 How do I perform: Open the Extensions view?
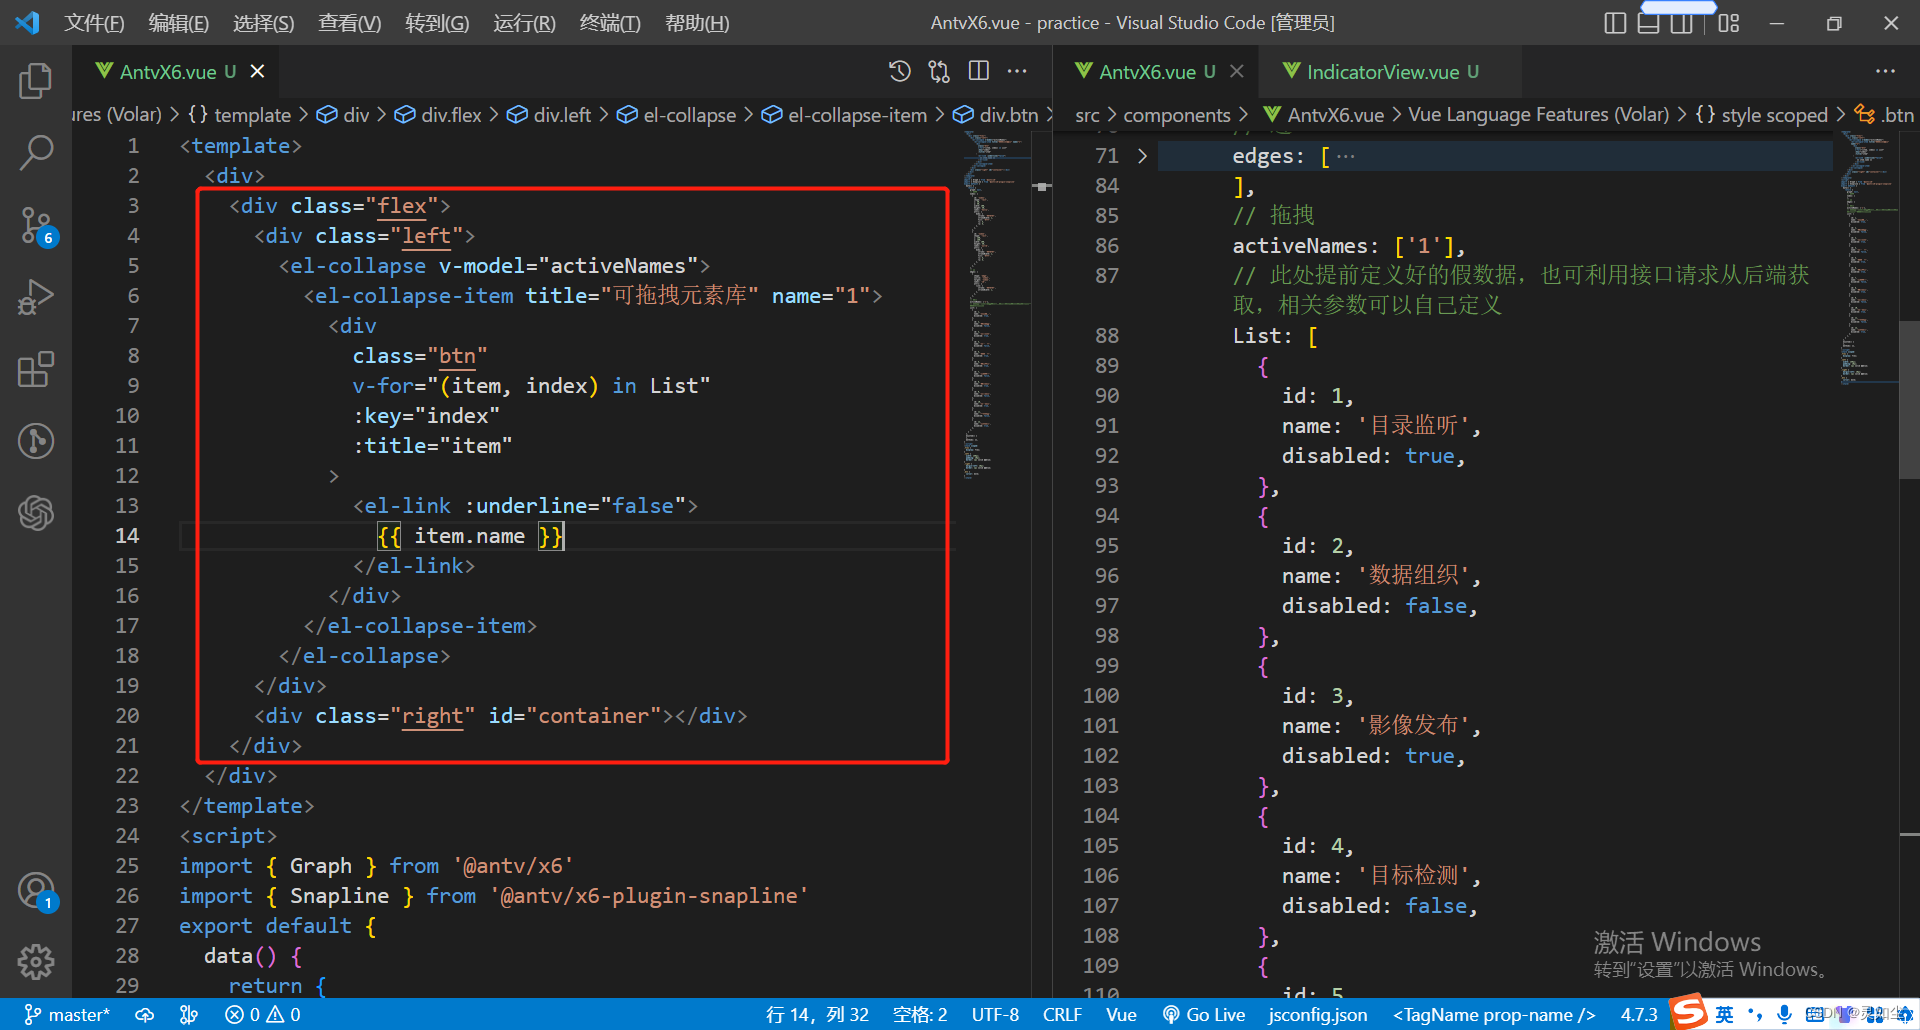pyautogui.click(x=36, y=369)
